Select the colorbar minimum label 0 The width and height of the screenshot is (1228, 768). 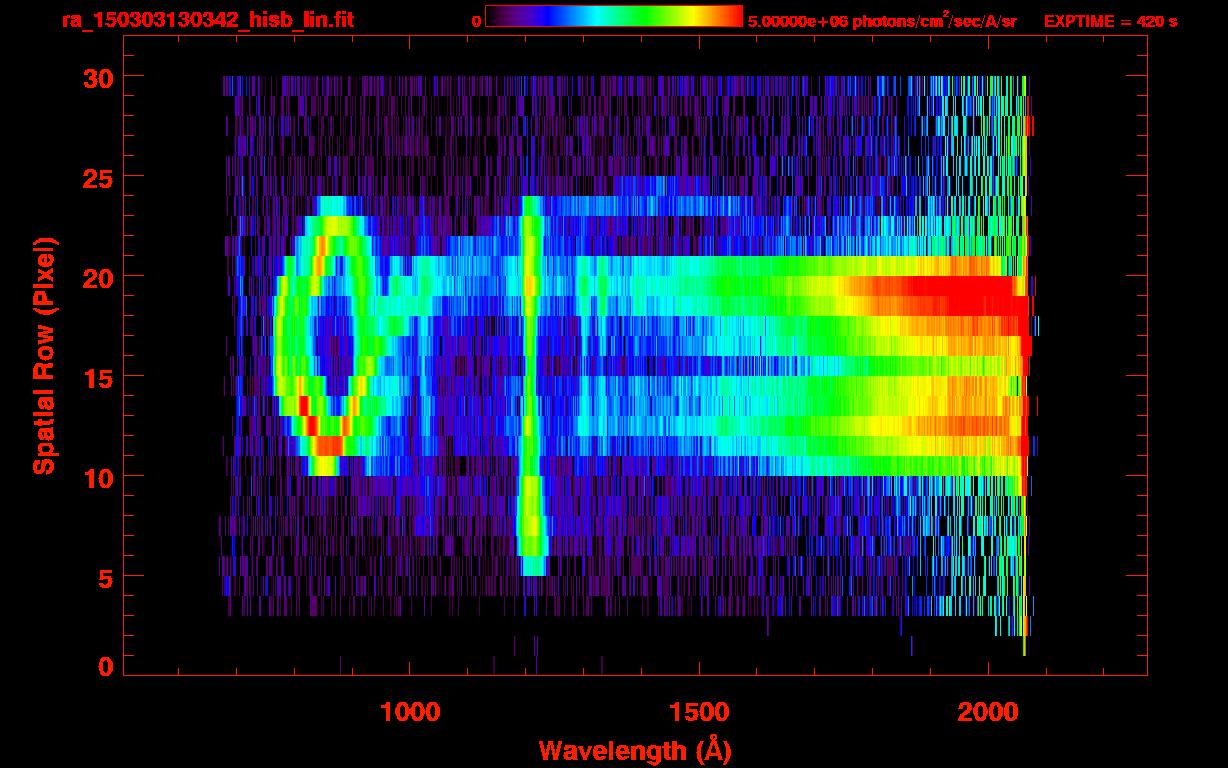coord(477,21)
